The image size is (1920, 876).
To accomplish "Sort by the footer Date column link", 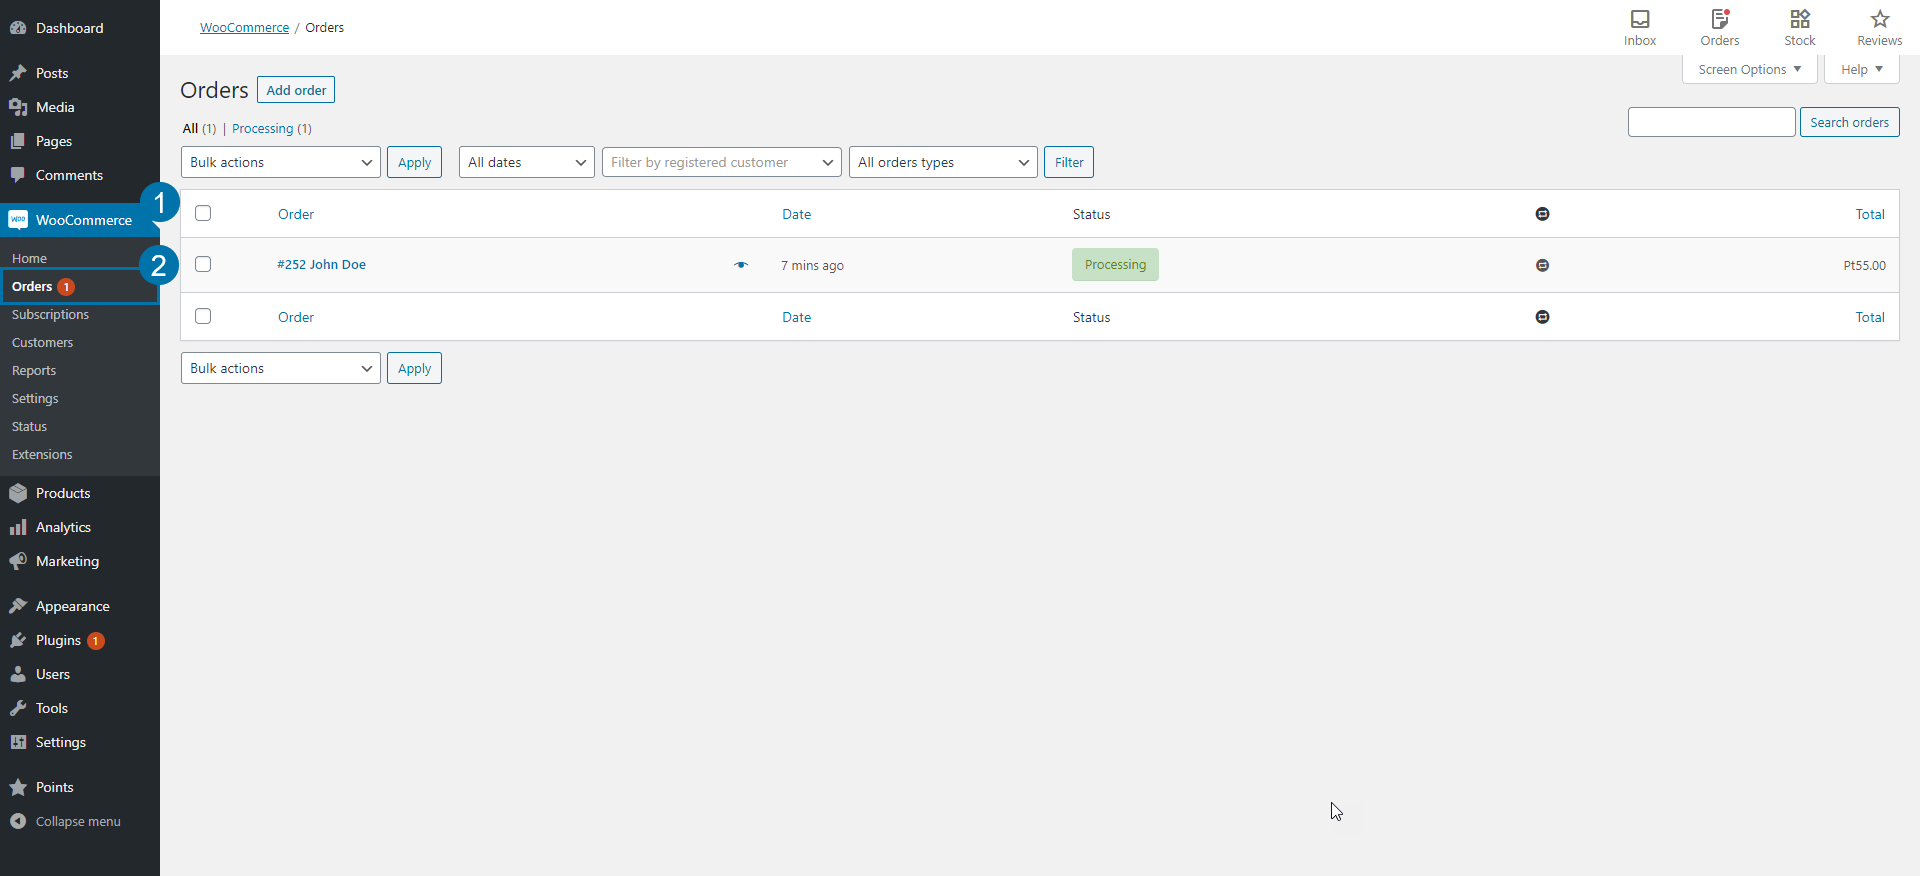I will (797, 317).
